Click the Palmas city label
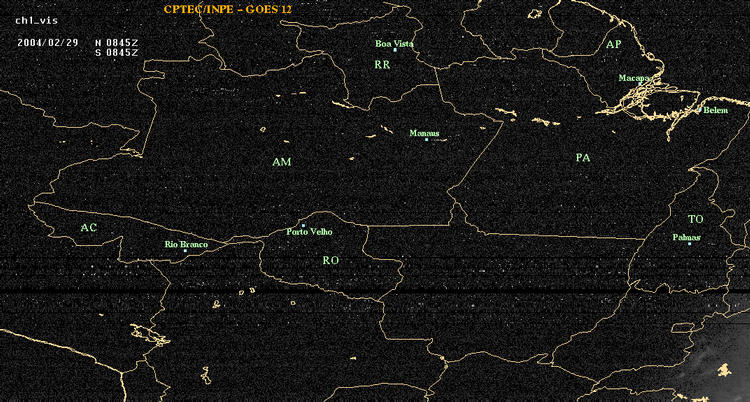Screen dimensions: 750x402 (687, 237)
